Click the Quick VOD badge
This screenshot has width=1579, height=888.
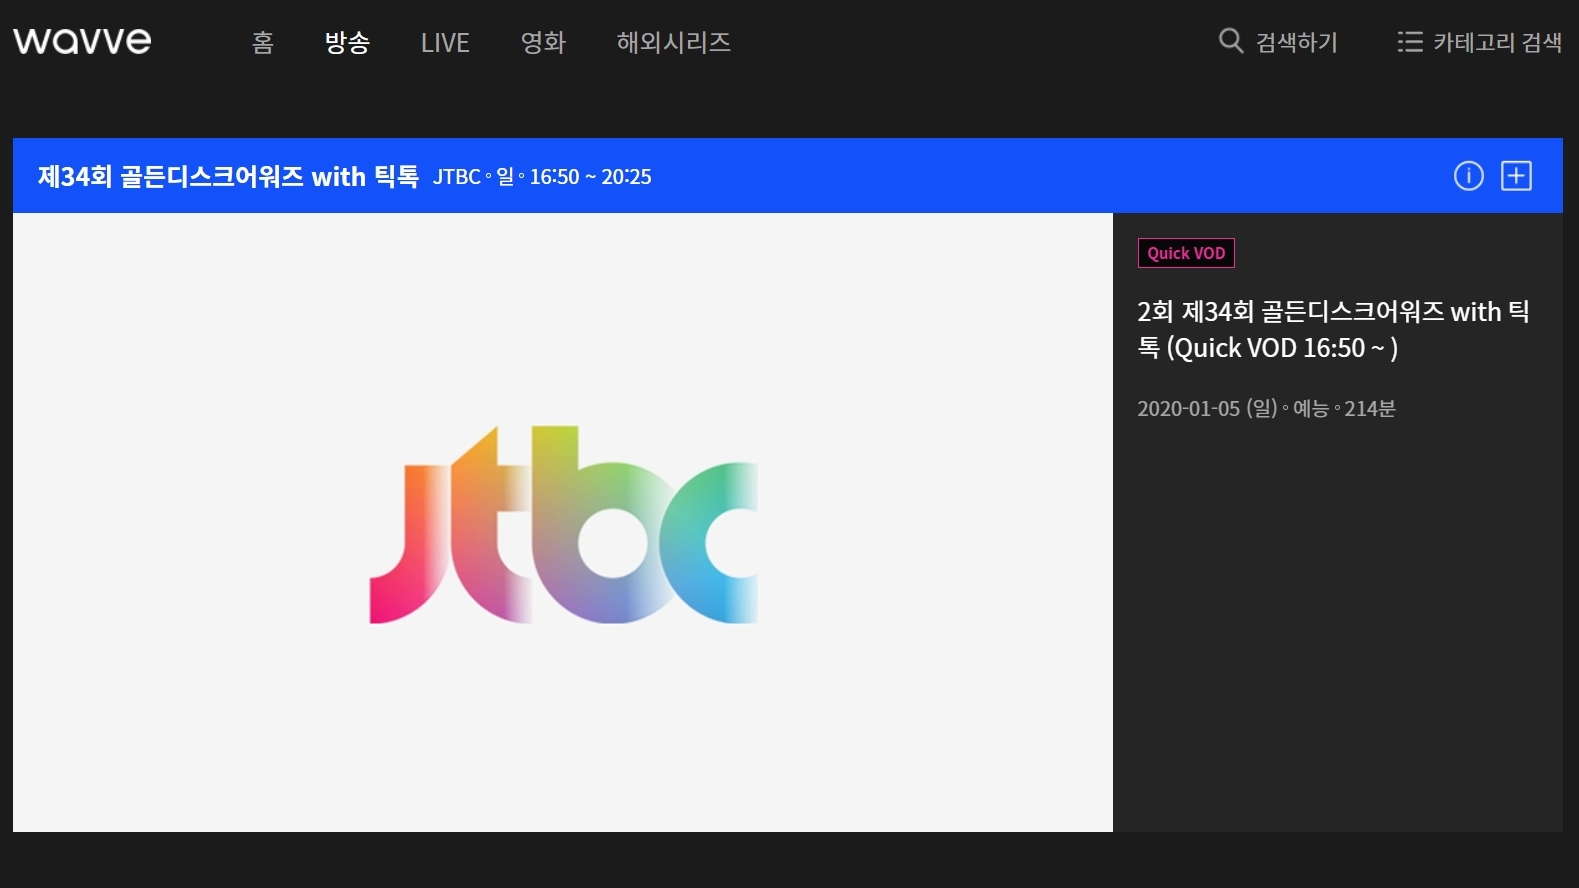pos(1186,253)
